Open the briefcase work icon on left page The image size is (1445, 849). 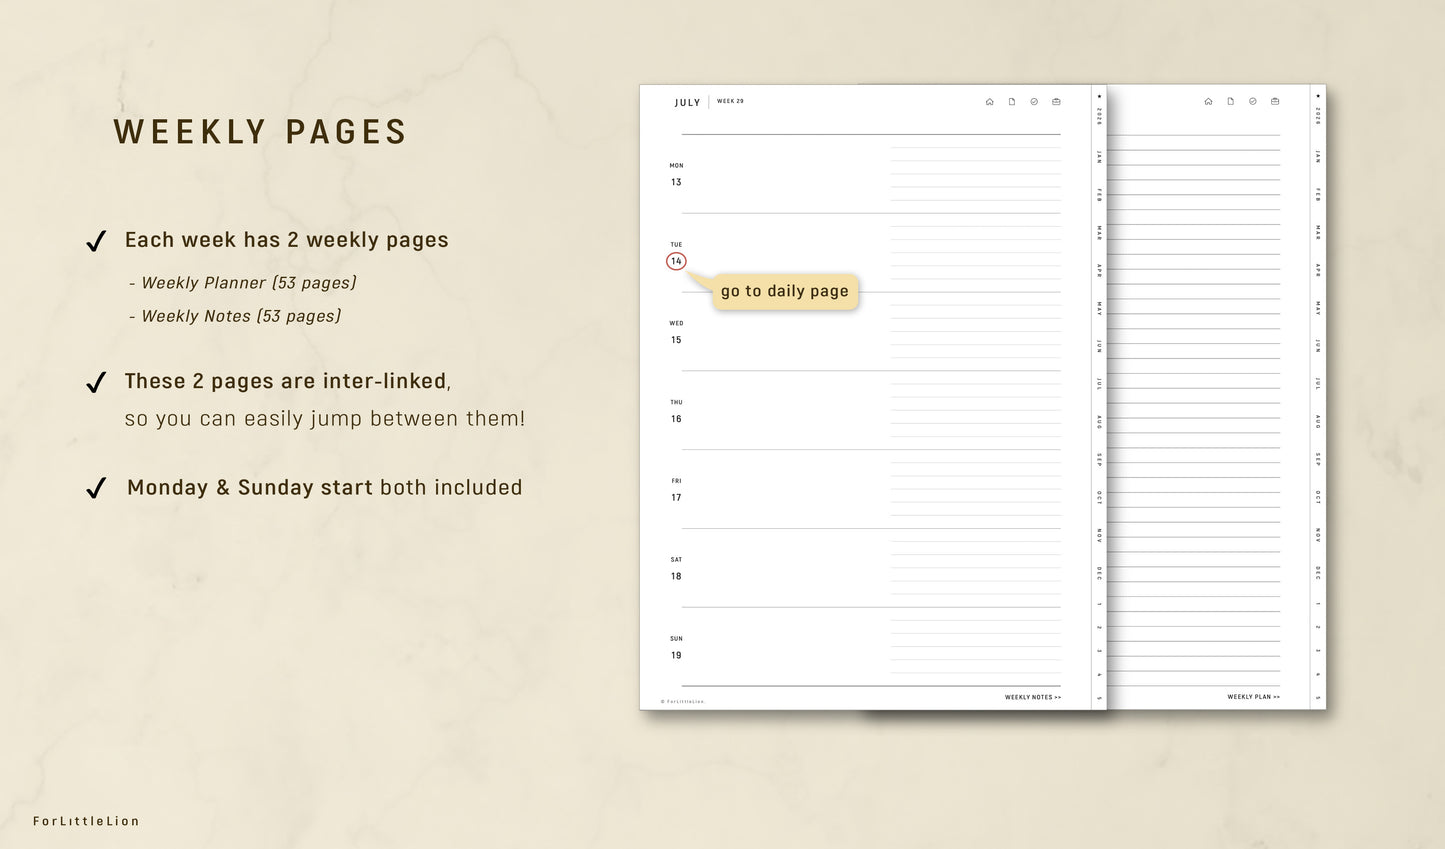tap(1056, 101)
